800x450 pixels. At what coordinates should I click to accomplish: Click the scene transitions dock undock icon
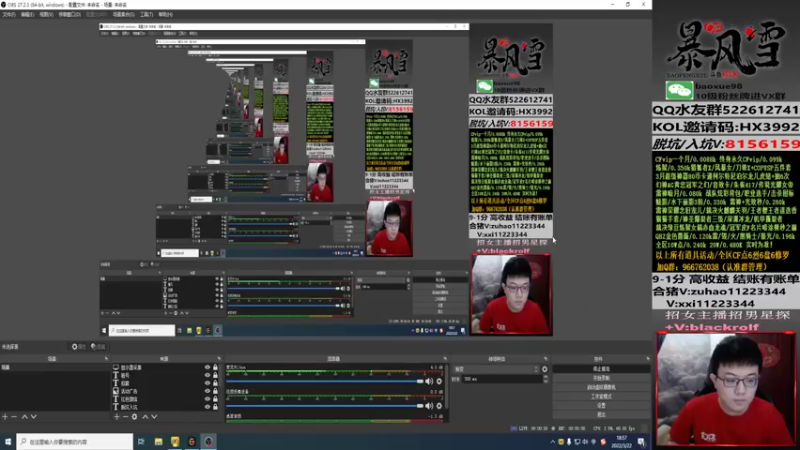click(x=545, y=359)
